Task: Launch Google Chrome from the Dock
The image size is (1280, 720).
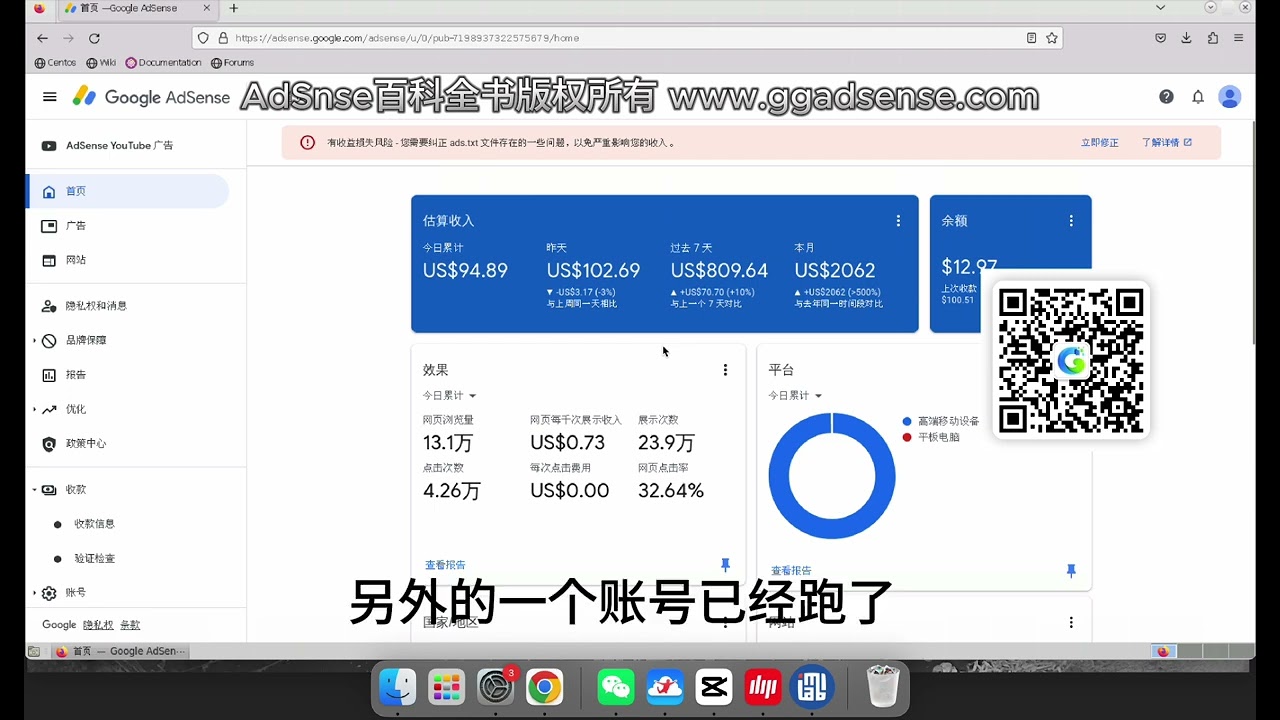Action: pyautogui.click(x=544, y=687)
